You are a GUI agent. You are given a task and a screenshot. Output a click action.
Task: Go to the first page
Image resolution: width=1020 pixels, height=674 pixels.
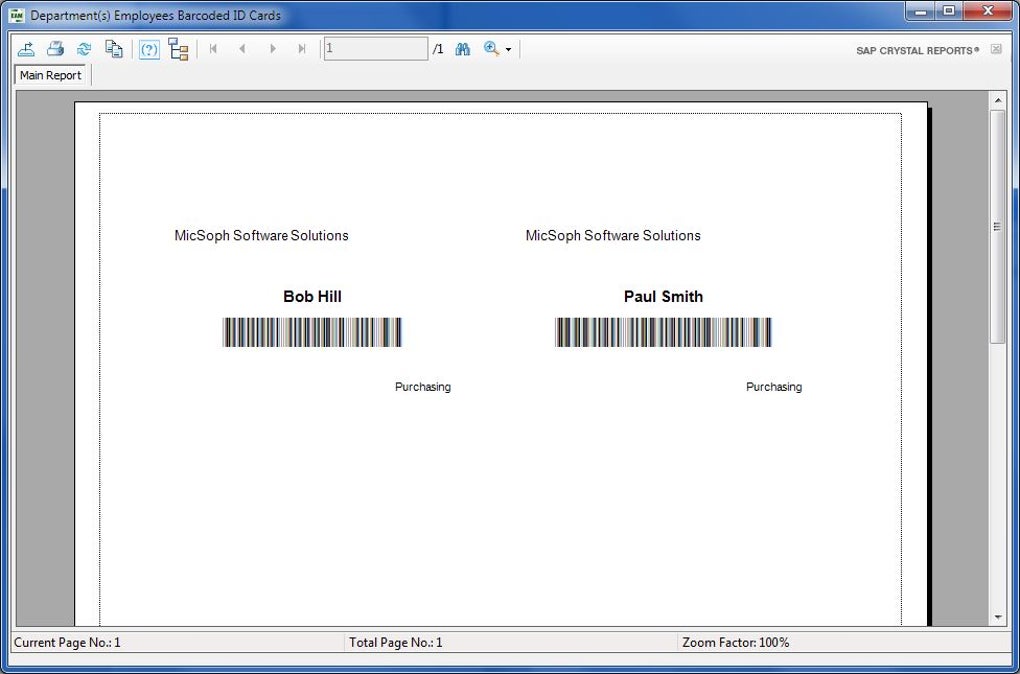tap(213, 49)
